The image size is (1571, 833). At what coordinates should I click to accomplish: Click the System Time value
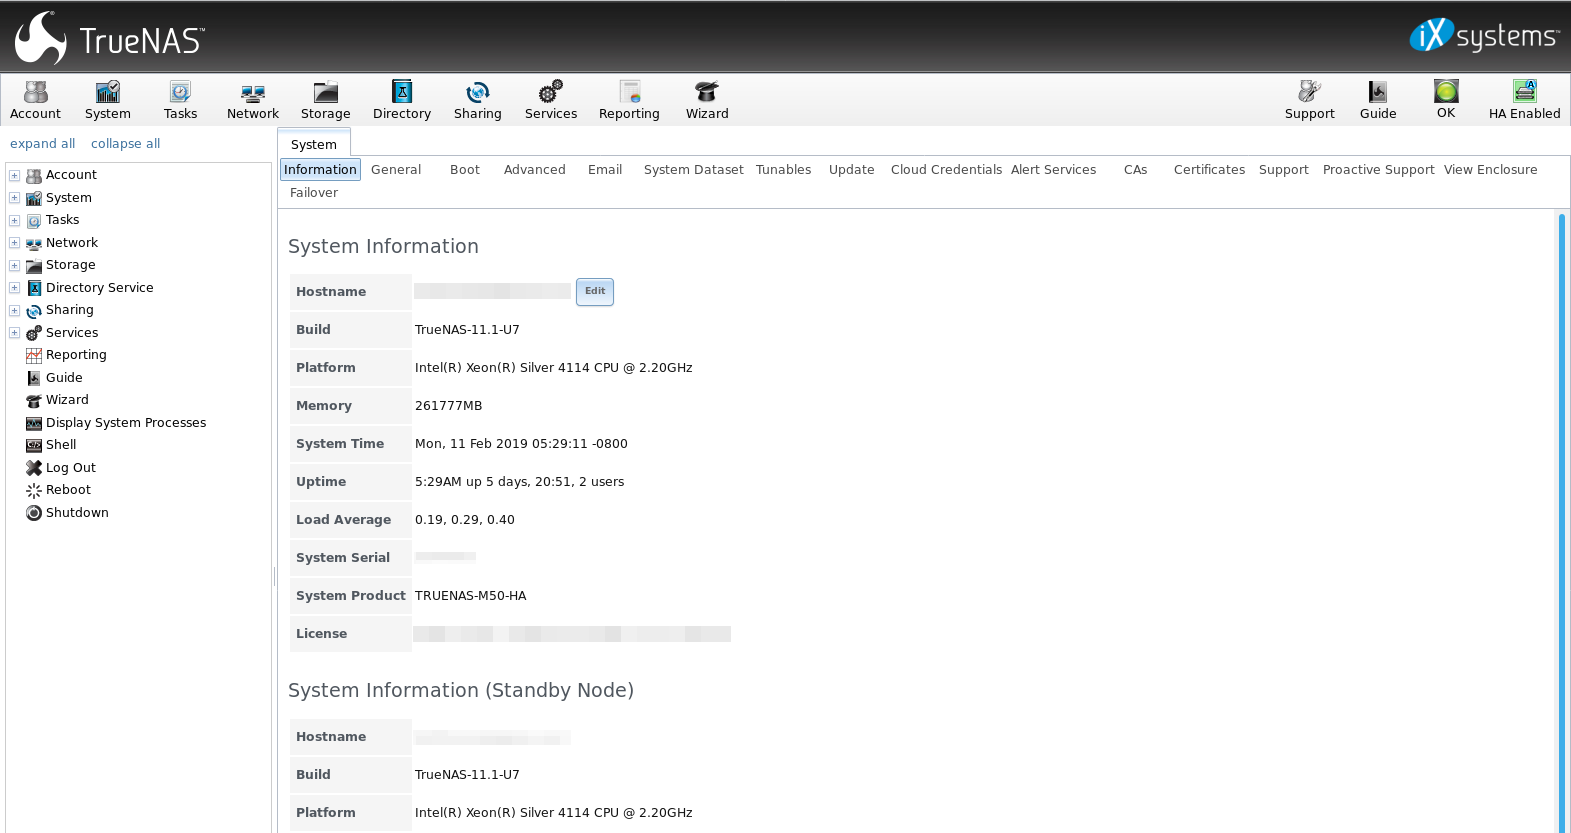521,444
